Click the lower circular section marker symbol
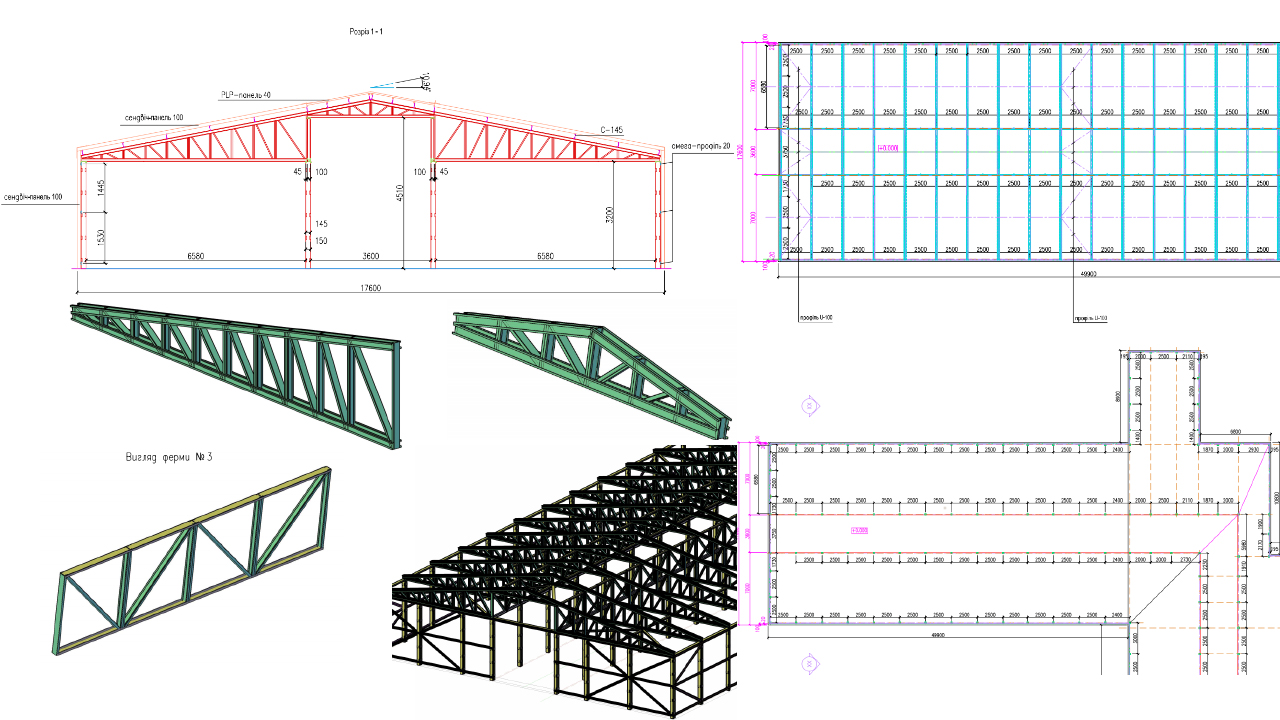1280x720 pixels. [808, 662]
